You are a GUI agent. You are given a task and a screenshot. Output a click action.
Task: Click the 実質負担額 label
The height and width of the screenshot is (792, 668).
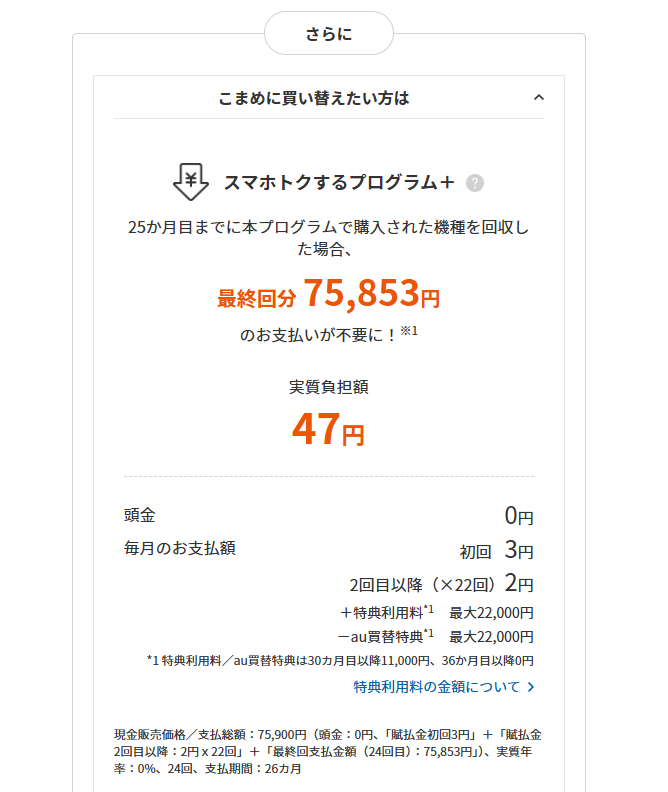click(328, 387)
